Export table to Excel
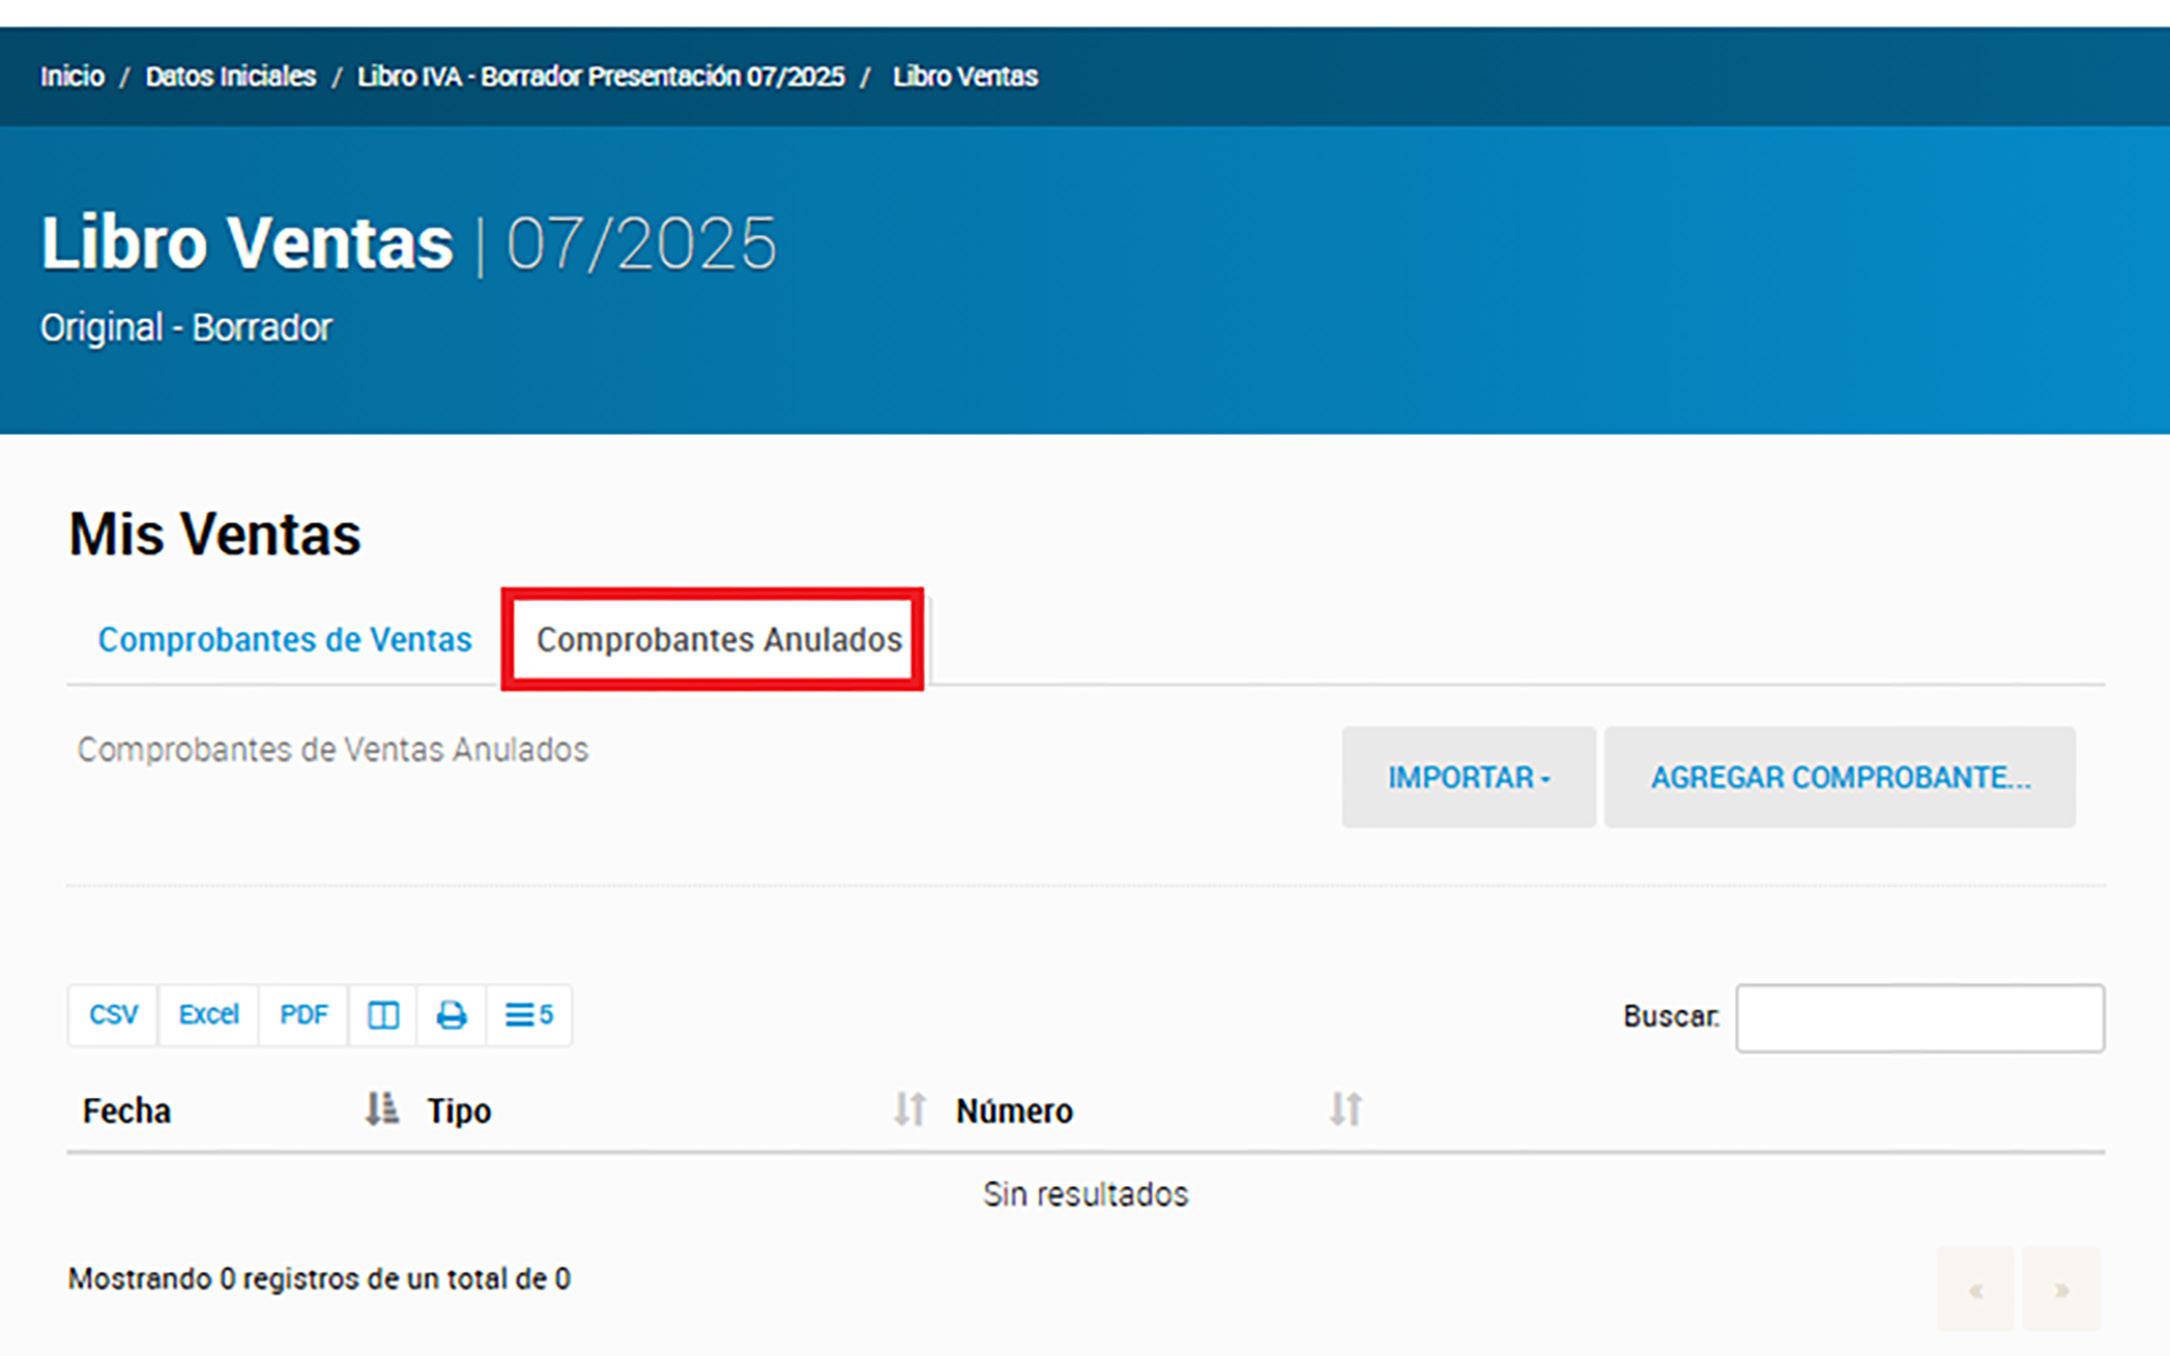 coord(208,1015)
